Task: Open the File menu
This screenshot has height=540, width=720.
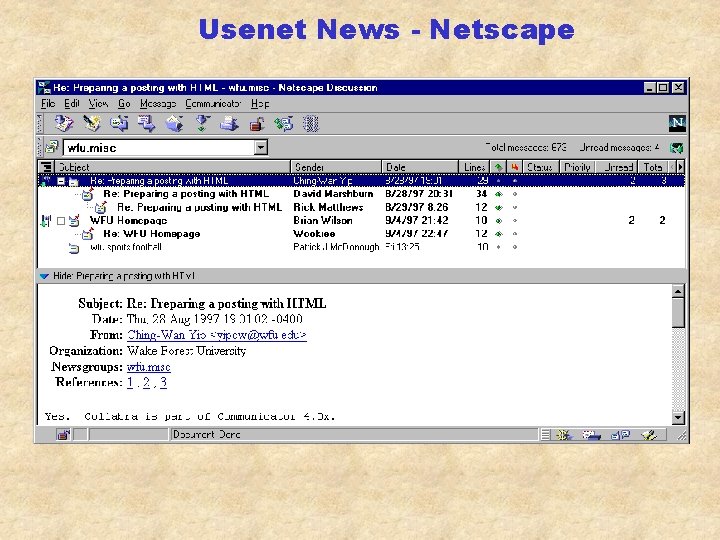Action: coord(48,104)
